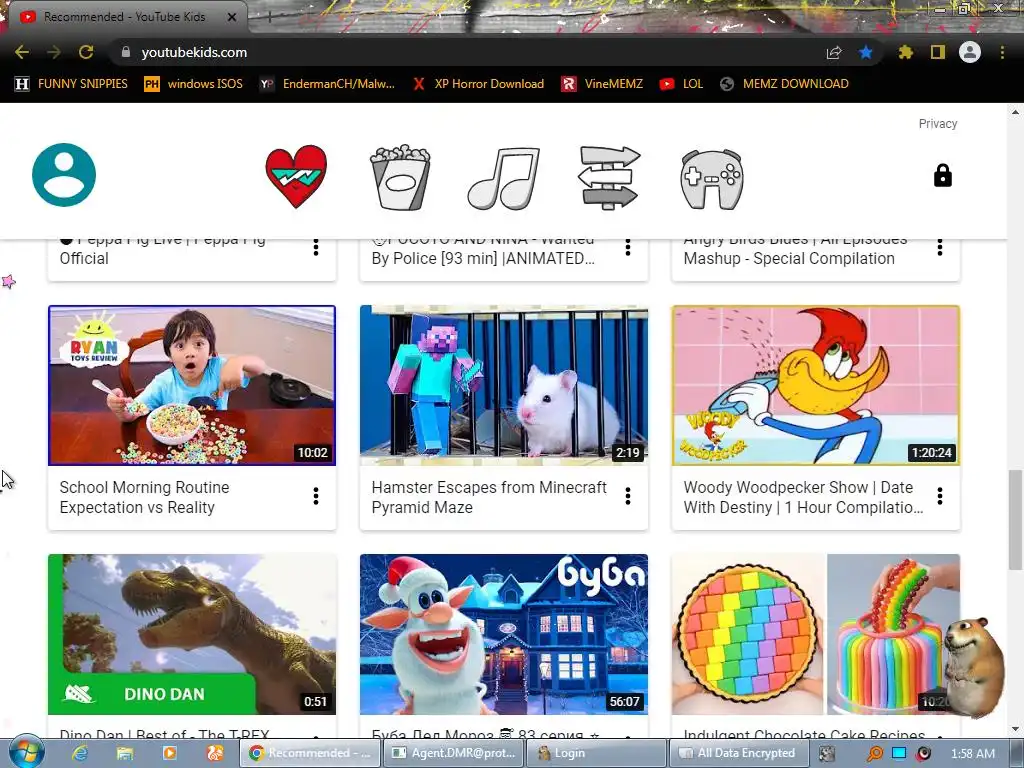
Task: Open options for School Morning Routine video
Action: tap(316, 496)
